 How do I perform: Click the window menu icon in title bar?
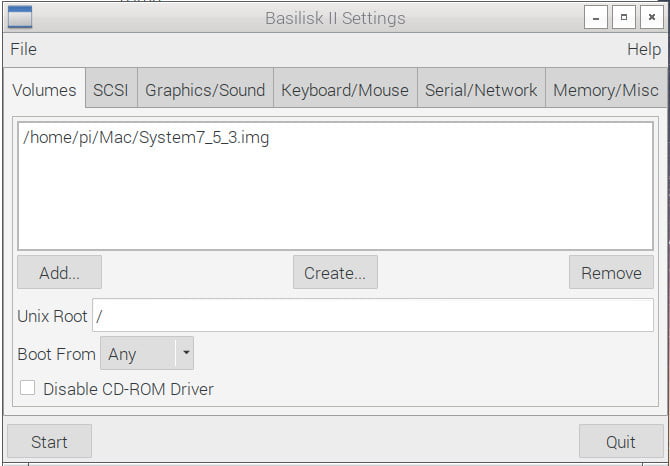pos(20,17)
